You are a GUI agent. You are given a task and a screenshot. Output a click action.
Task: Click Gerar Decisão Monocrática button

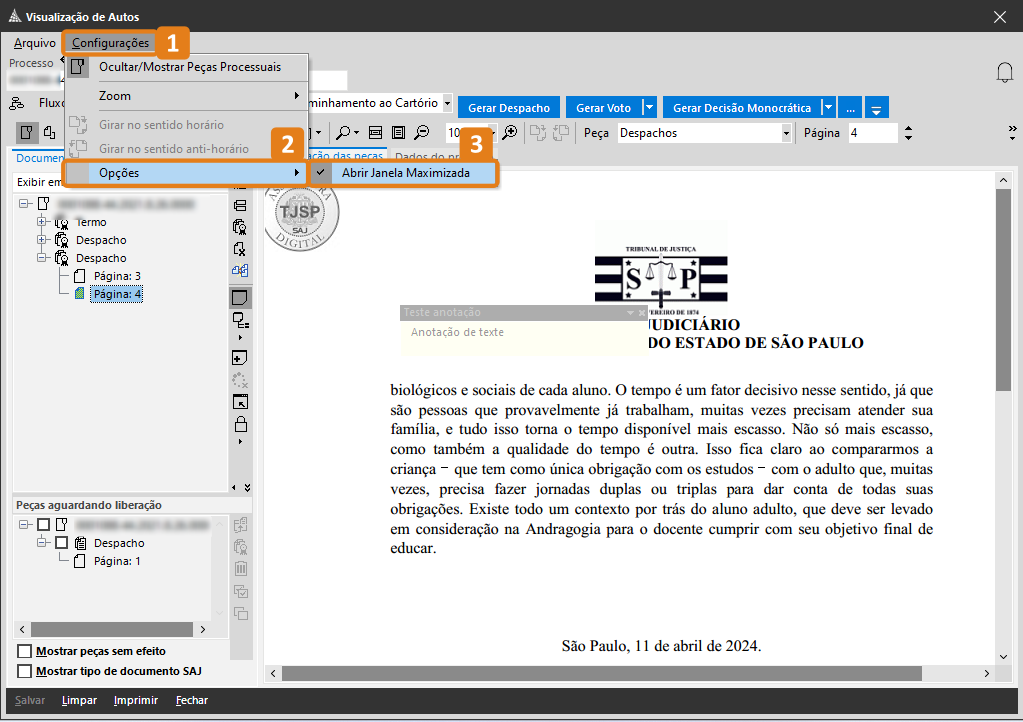click(x=742, y=108)
